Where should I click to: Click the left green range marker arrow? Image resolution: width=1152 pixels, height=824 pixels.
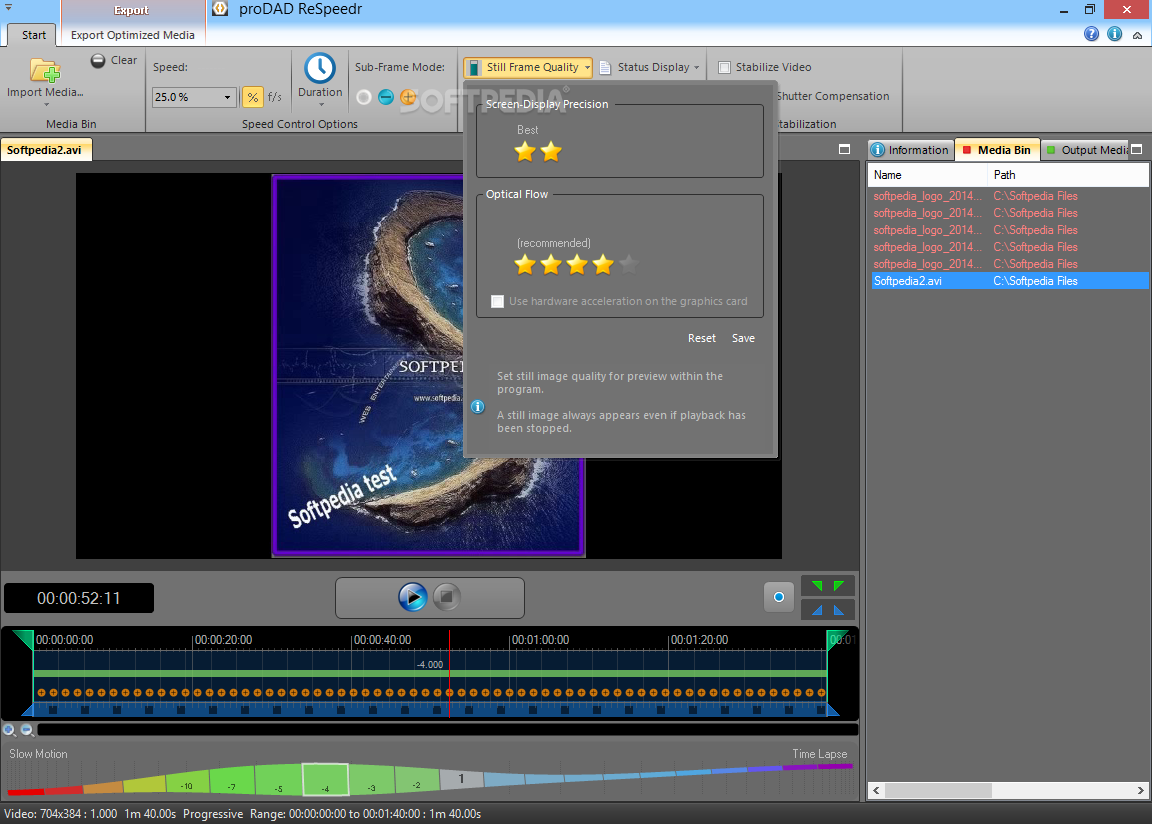817,586
